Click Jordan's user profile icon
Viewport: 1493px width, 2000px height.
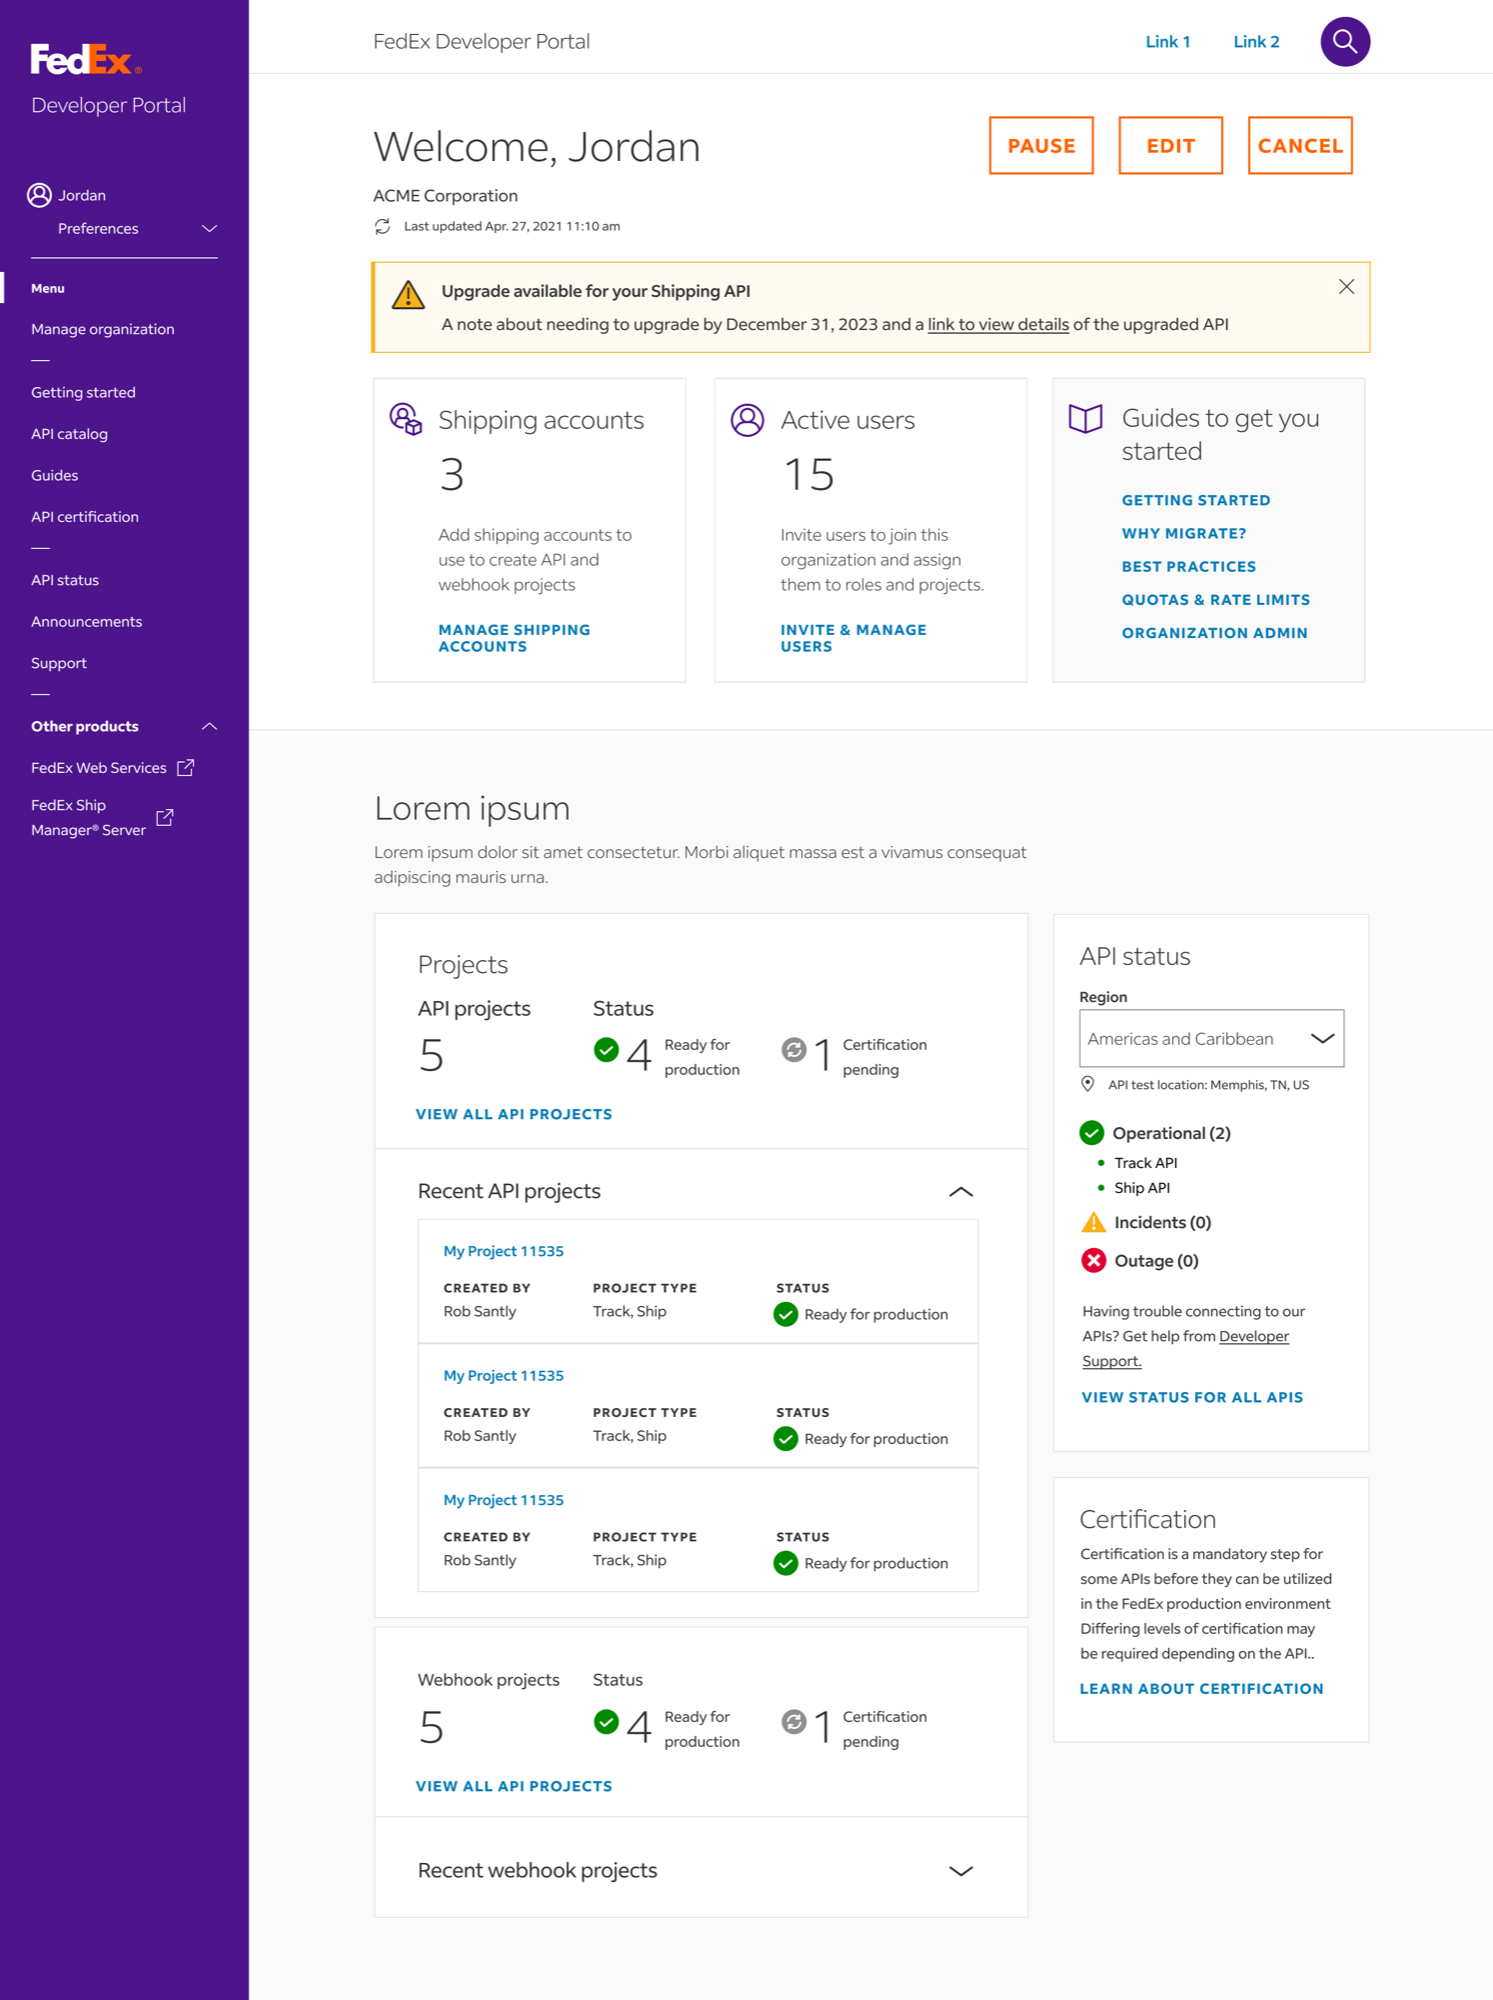[x=39, y=195]
